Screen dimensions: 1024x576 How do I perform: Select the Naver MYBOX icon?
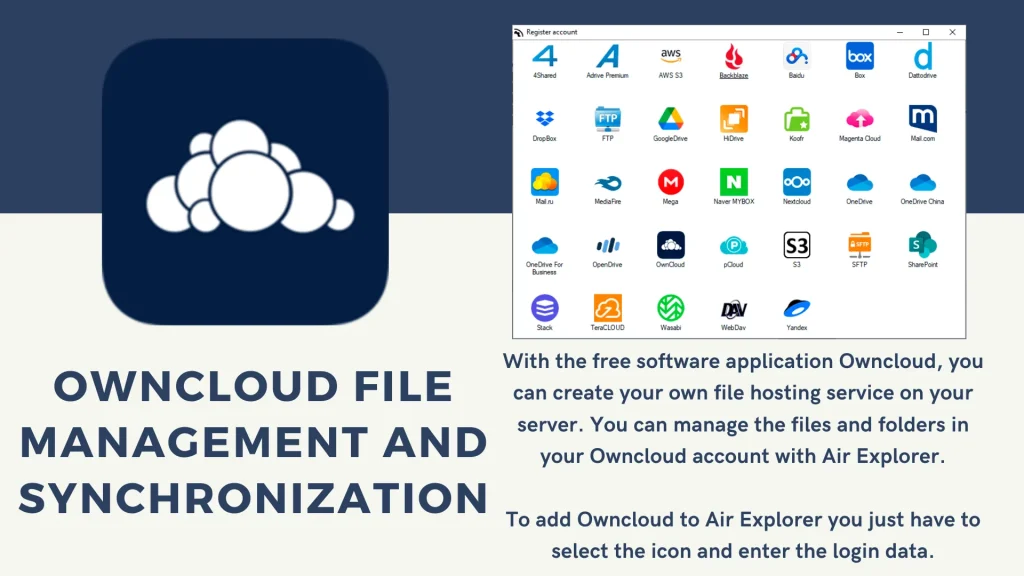(x=733, y=182)
